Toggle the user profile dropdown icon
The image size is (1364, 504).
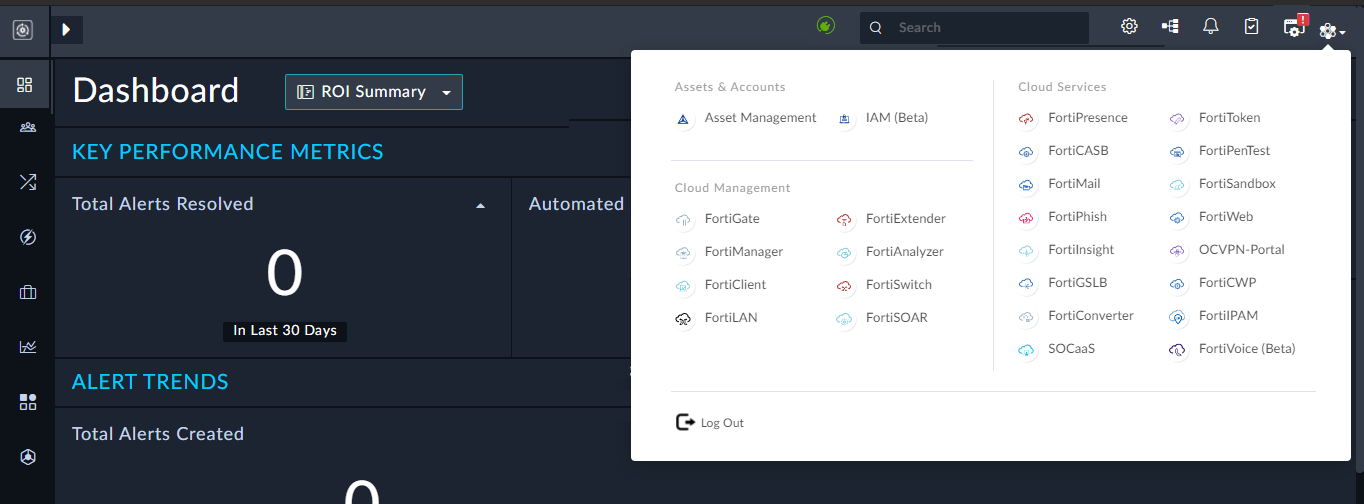click(1331, 31)
